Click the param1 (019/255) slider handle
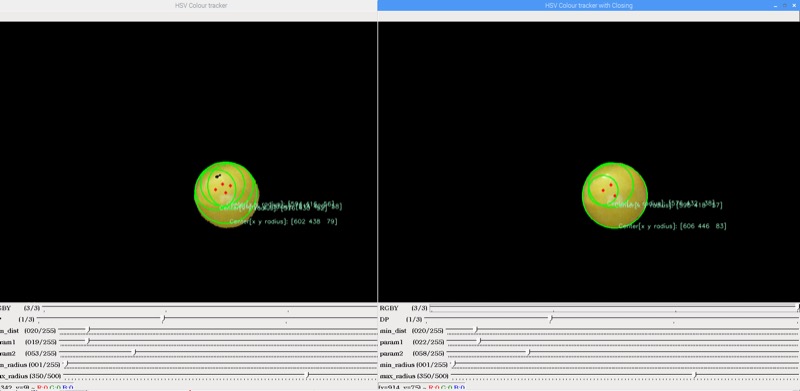Screen dimensions: 800x391 tap(88, 341)
